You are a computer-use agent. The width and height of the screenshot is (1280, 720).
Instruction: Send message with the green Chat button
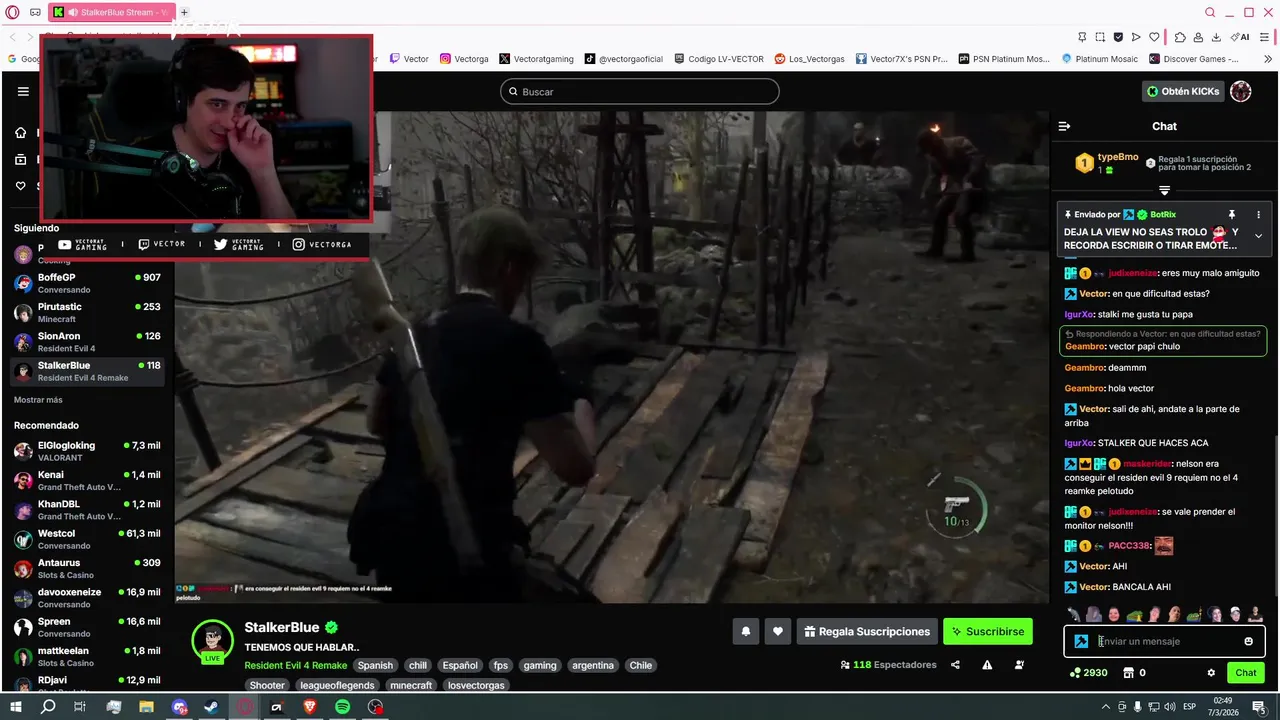pos(1245,673)
